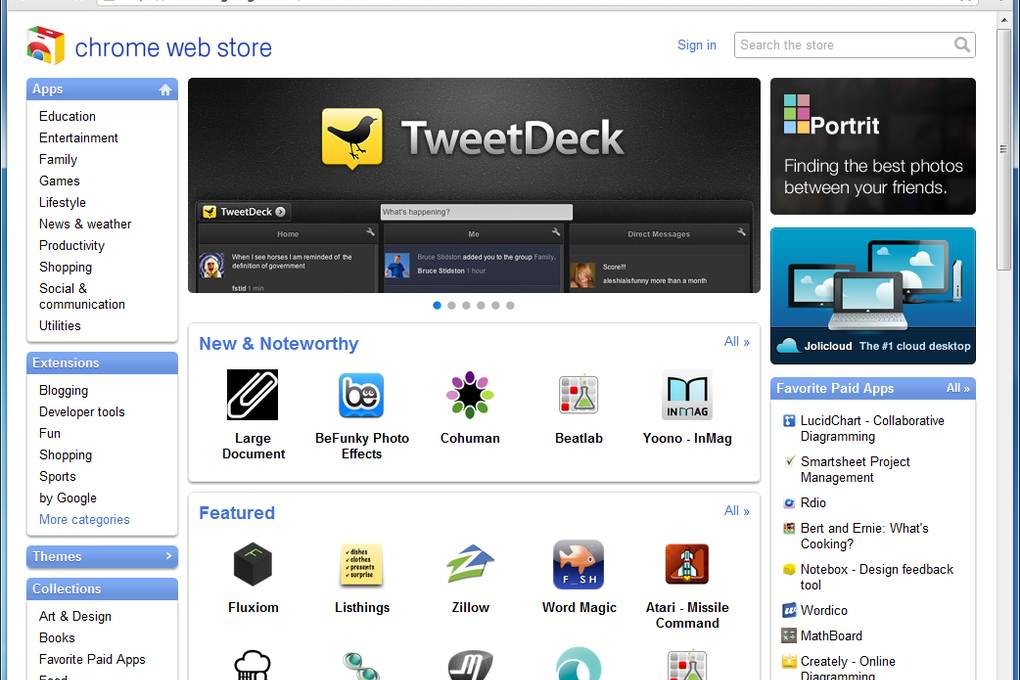The image size is (1020, 680).
Task: Select the third carousel dot
Action: pos(466,305)
